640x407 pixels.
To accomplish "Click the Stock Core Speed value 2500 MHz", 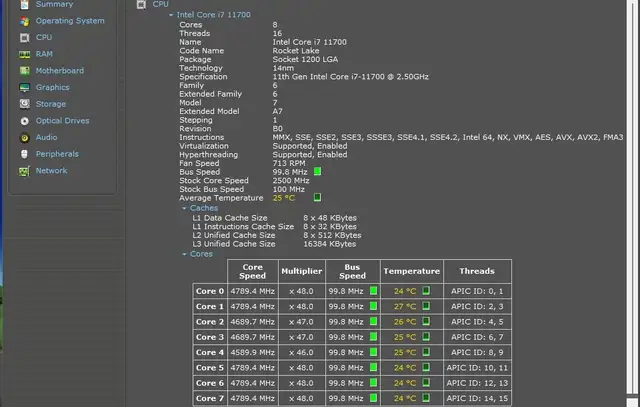I will (x=291, y=180).
